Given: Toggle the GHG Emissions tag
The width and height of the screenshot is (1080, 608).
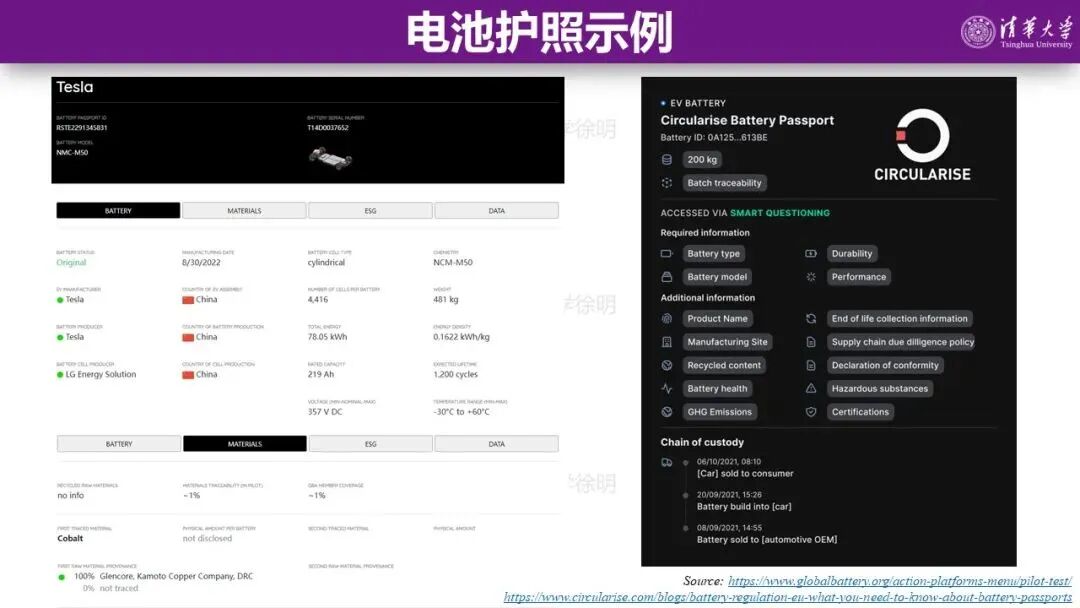Looking at the screenshot, I should [719, 412].
